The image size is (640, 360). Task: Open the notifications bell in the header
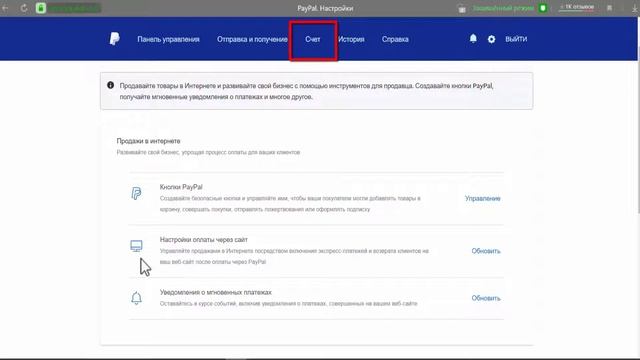(x=473, y=38)
